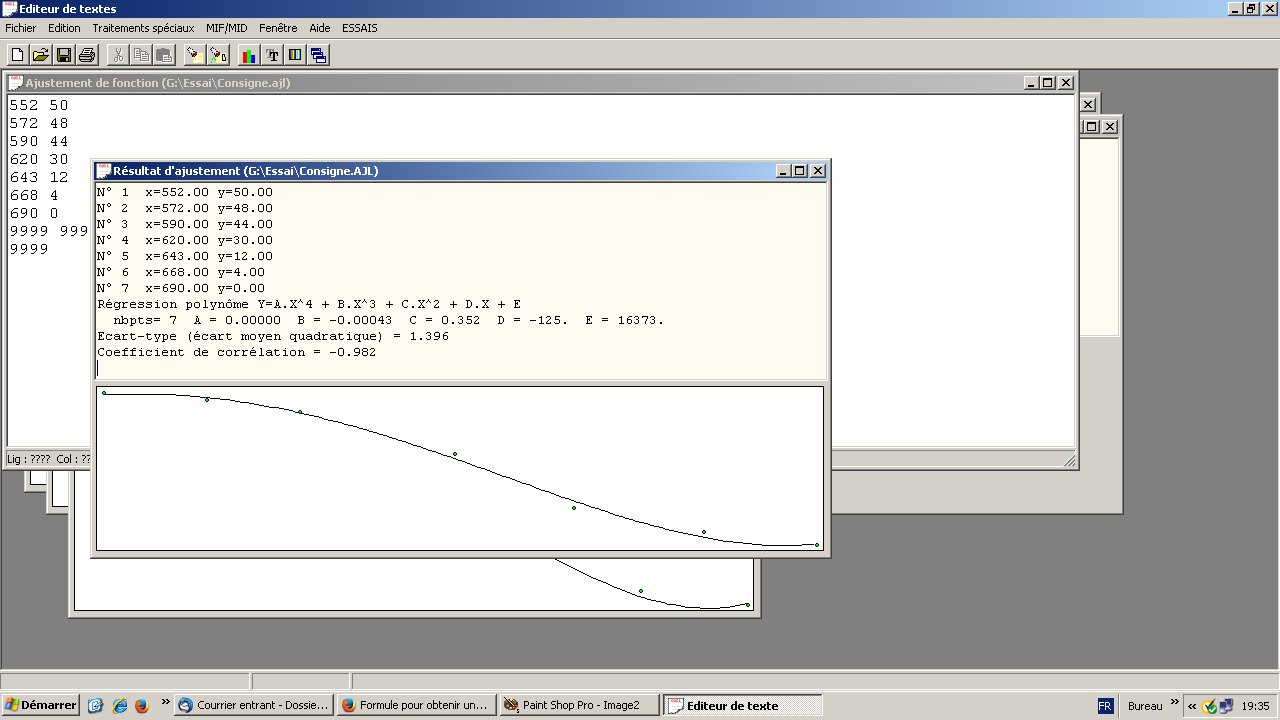Click the data line "572 48"
The width and height of the screenshot is (1280, 720).
click(x=39, y=123)
